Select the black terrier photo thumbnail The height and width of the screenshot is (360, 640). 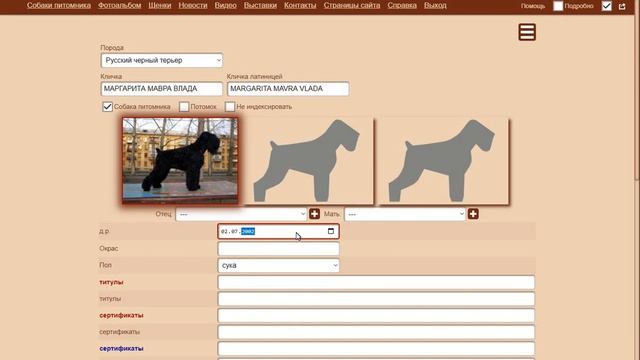pos(180,160)
